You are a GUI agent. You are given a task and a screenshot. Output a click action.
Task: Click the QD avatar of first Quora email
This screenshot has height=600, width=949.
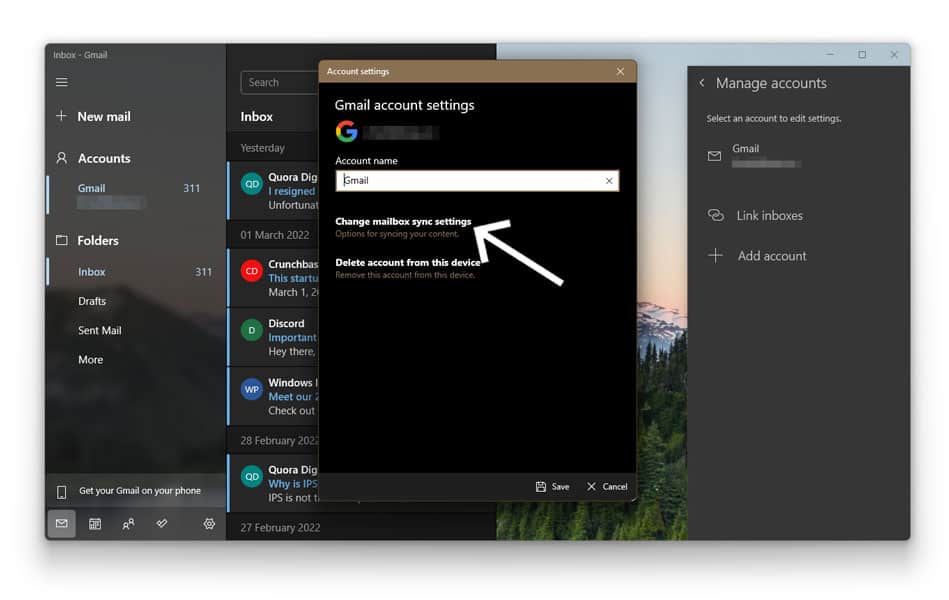tap(252, 184)
